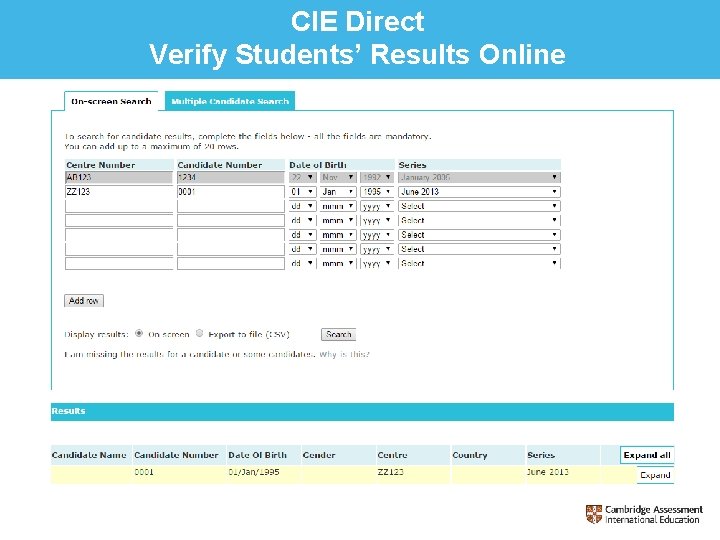Open year yyyy dropdown in third row
The image size is (720, 540).
pos(377,206)
